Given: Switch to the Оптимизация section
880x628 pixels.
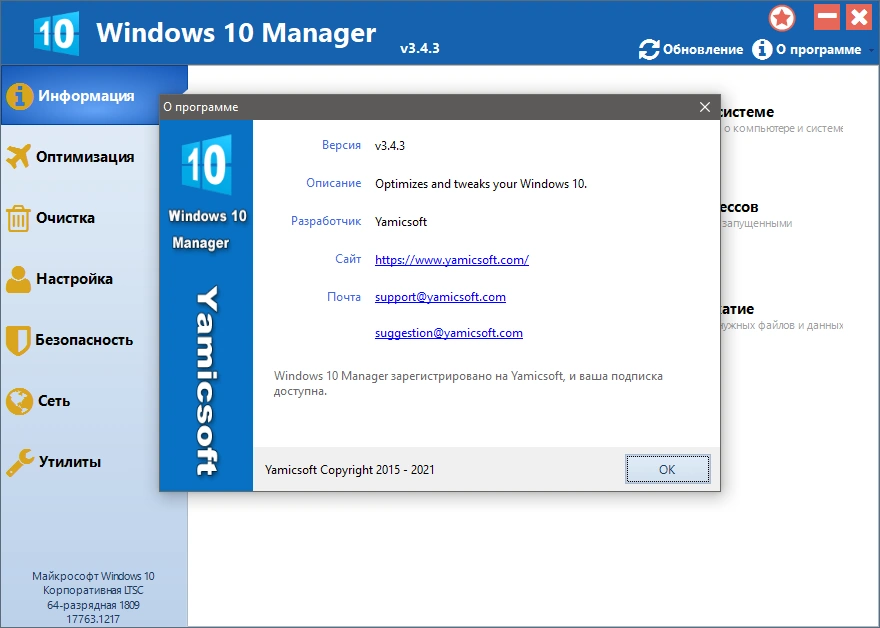Looking at the screenshot, I should [x=85, y=157].
